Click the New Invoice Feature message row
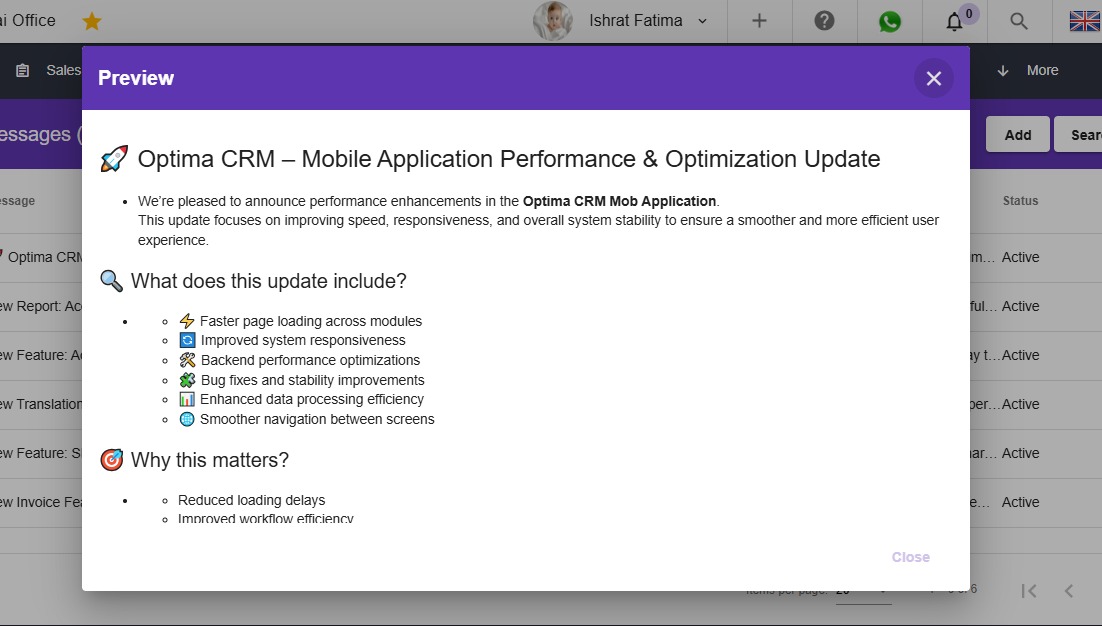Screen dimensions: 1102x626 click(x=41, y=502)
